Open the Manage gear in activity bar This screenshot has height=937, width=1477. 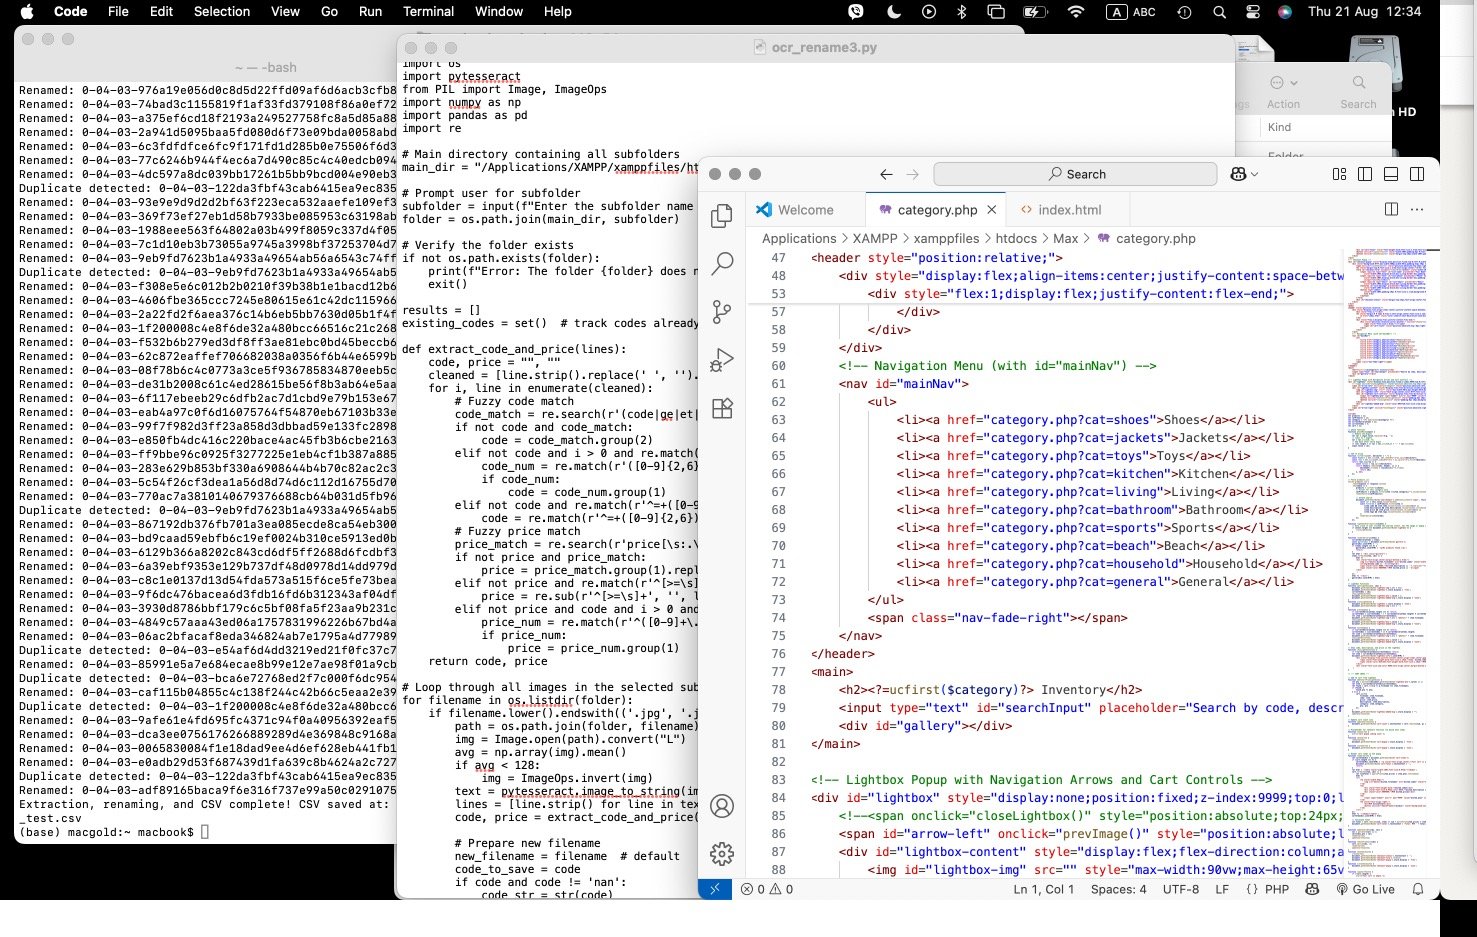pyautogui.click(x=722, y=854)
